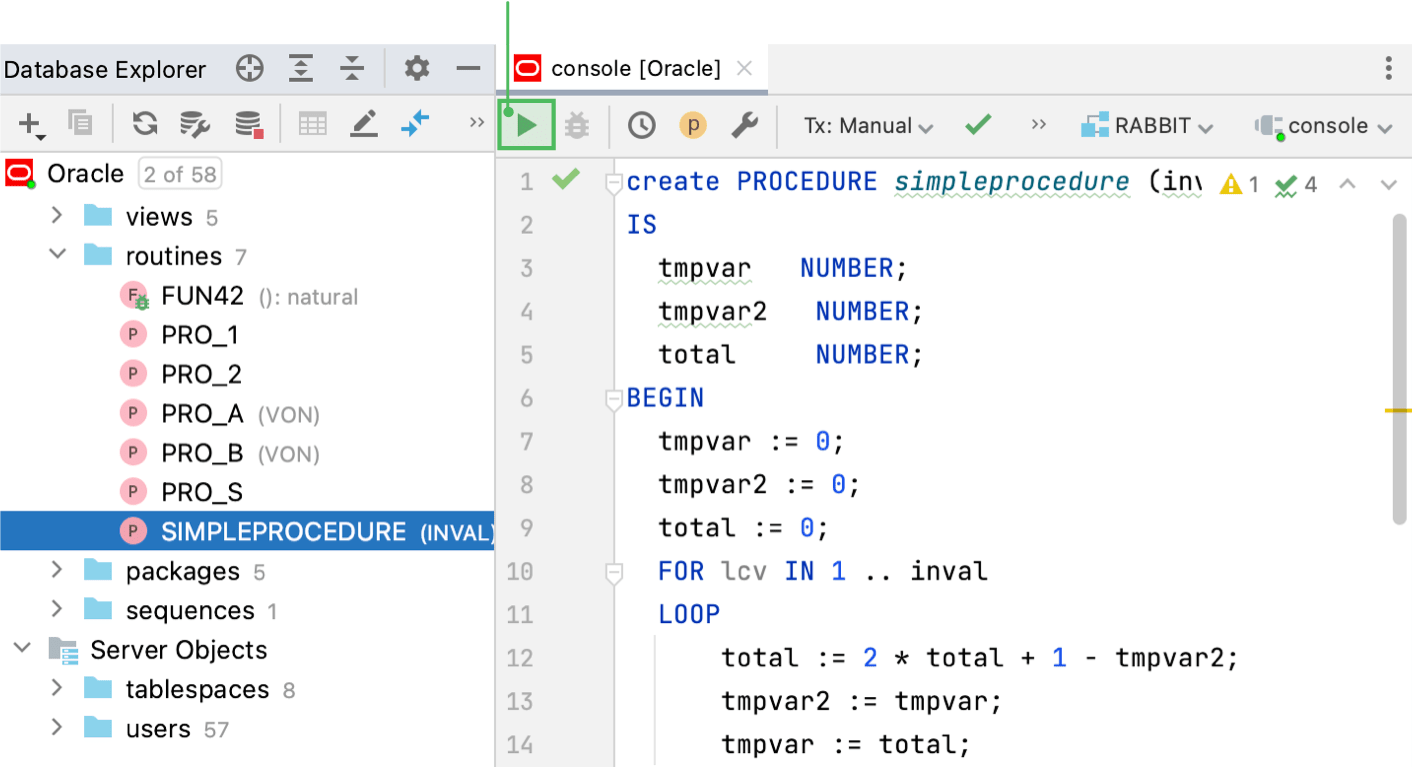This screenshot has width=1412, height=767.
Task: Go to previous highlighted error arrow
Action: (1348, 184)
